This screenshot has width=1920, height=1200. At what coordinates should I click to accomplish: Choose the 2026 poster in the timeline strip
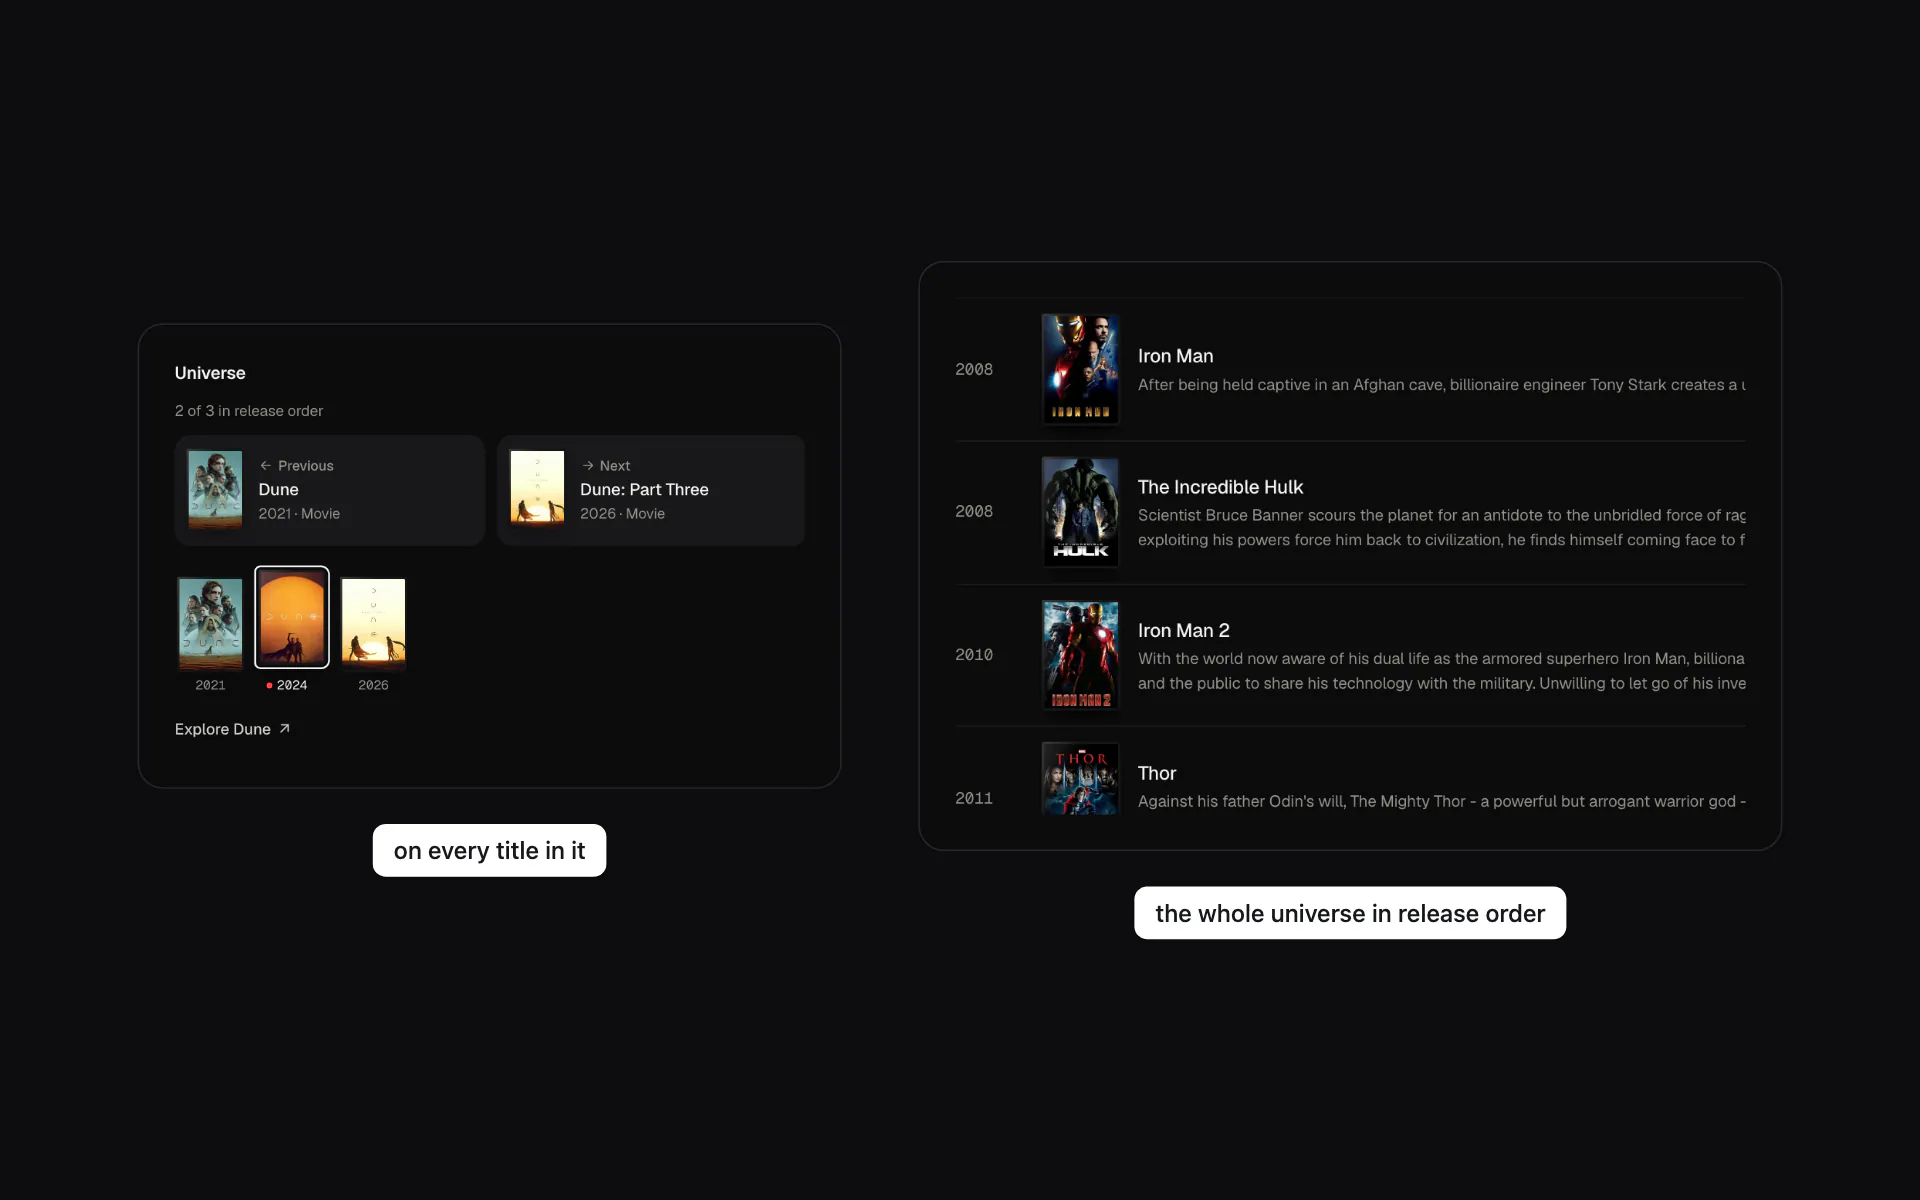tap(373, 622)
